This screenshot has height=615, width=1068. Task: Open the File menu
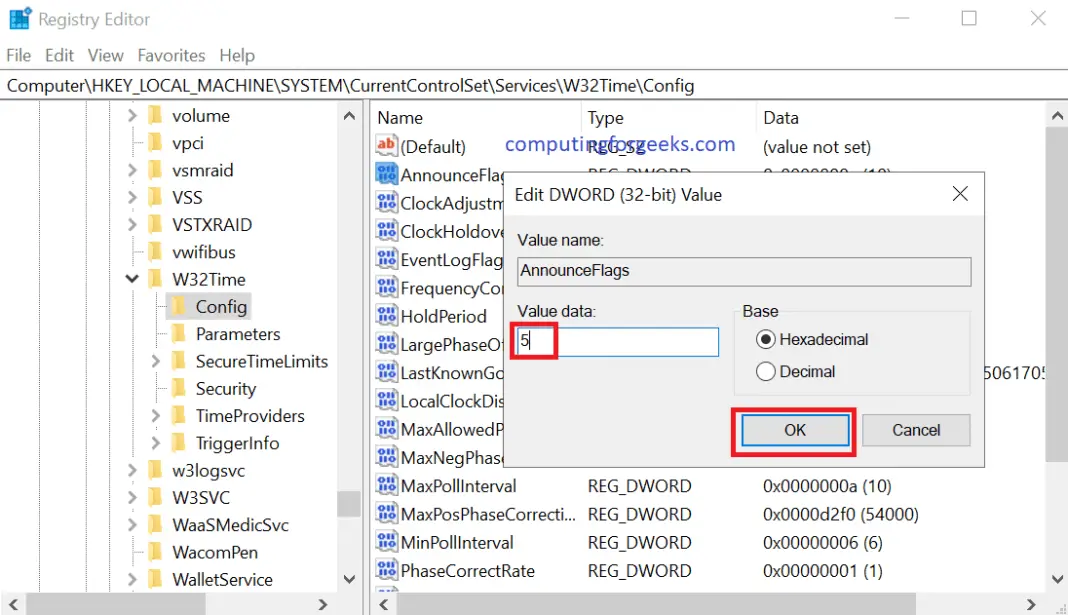(18, 55)
